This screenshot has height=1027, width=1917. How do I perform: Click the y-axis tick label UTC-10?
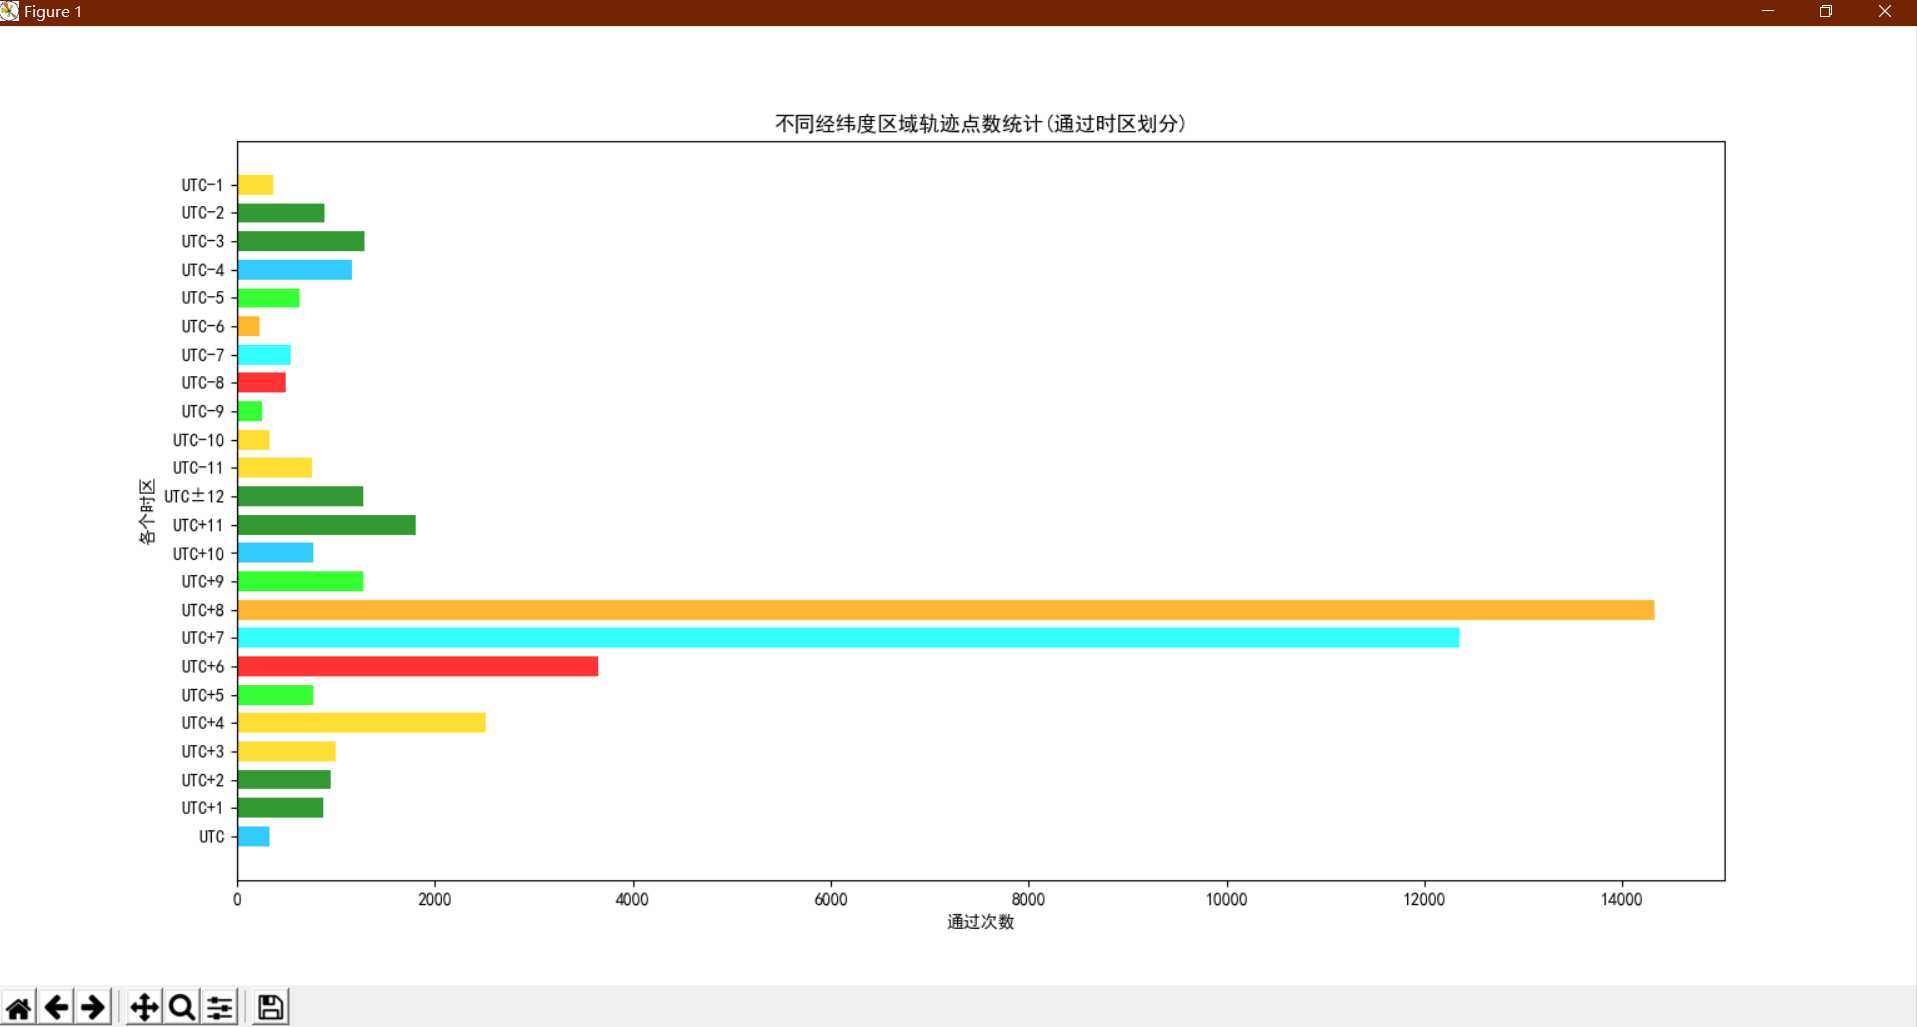[x=198, y=440]
